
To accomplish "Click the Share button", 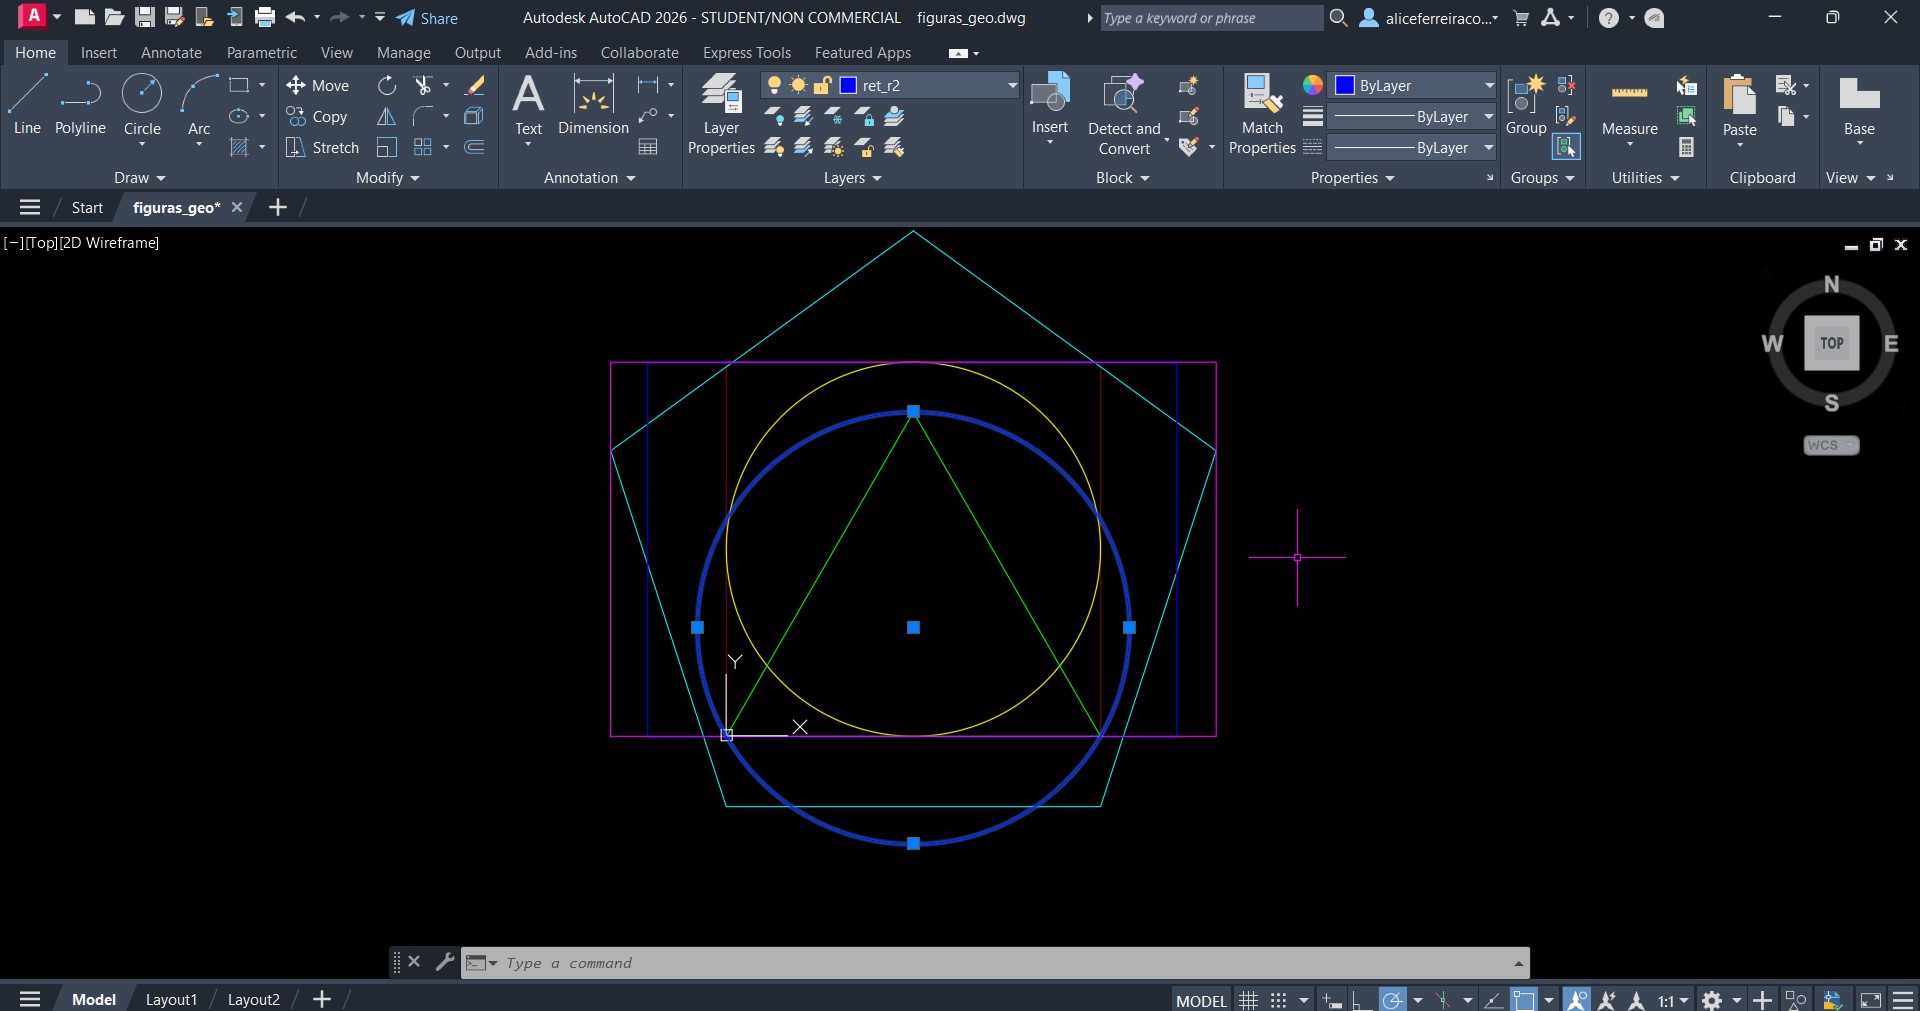I will (427, 18).
